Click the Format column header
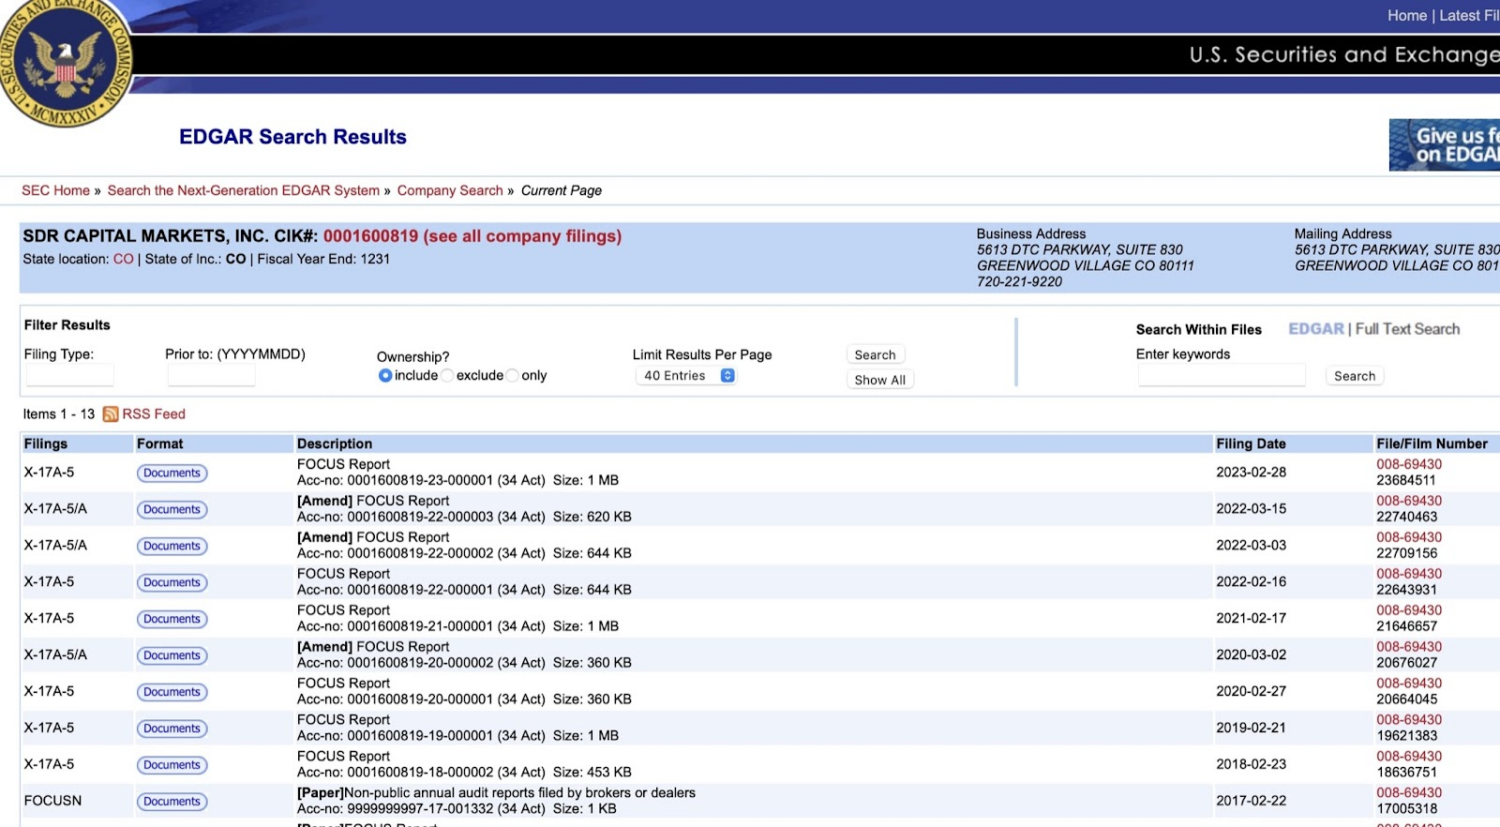The image size is (1500, 827). [x=160, y=444]
